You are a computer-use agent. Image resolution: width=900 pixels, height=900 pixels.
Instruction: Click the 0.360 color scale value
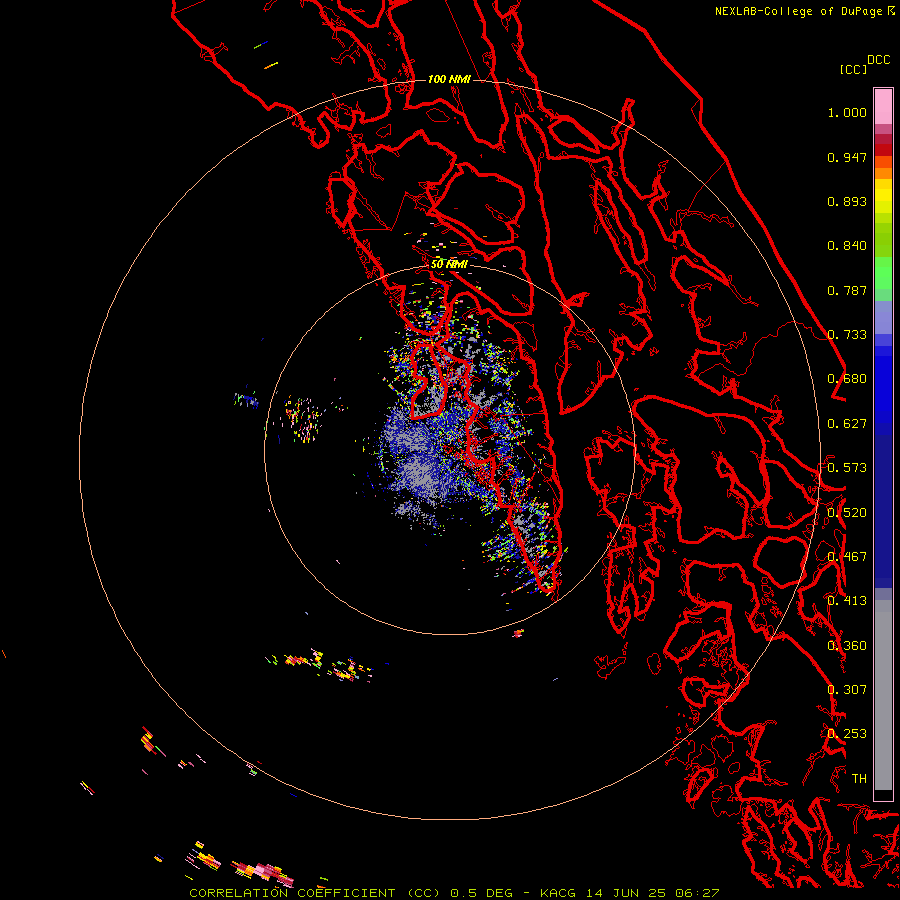(847, 646)
